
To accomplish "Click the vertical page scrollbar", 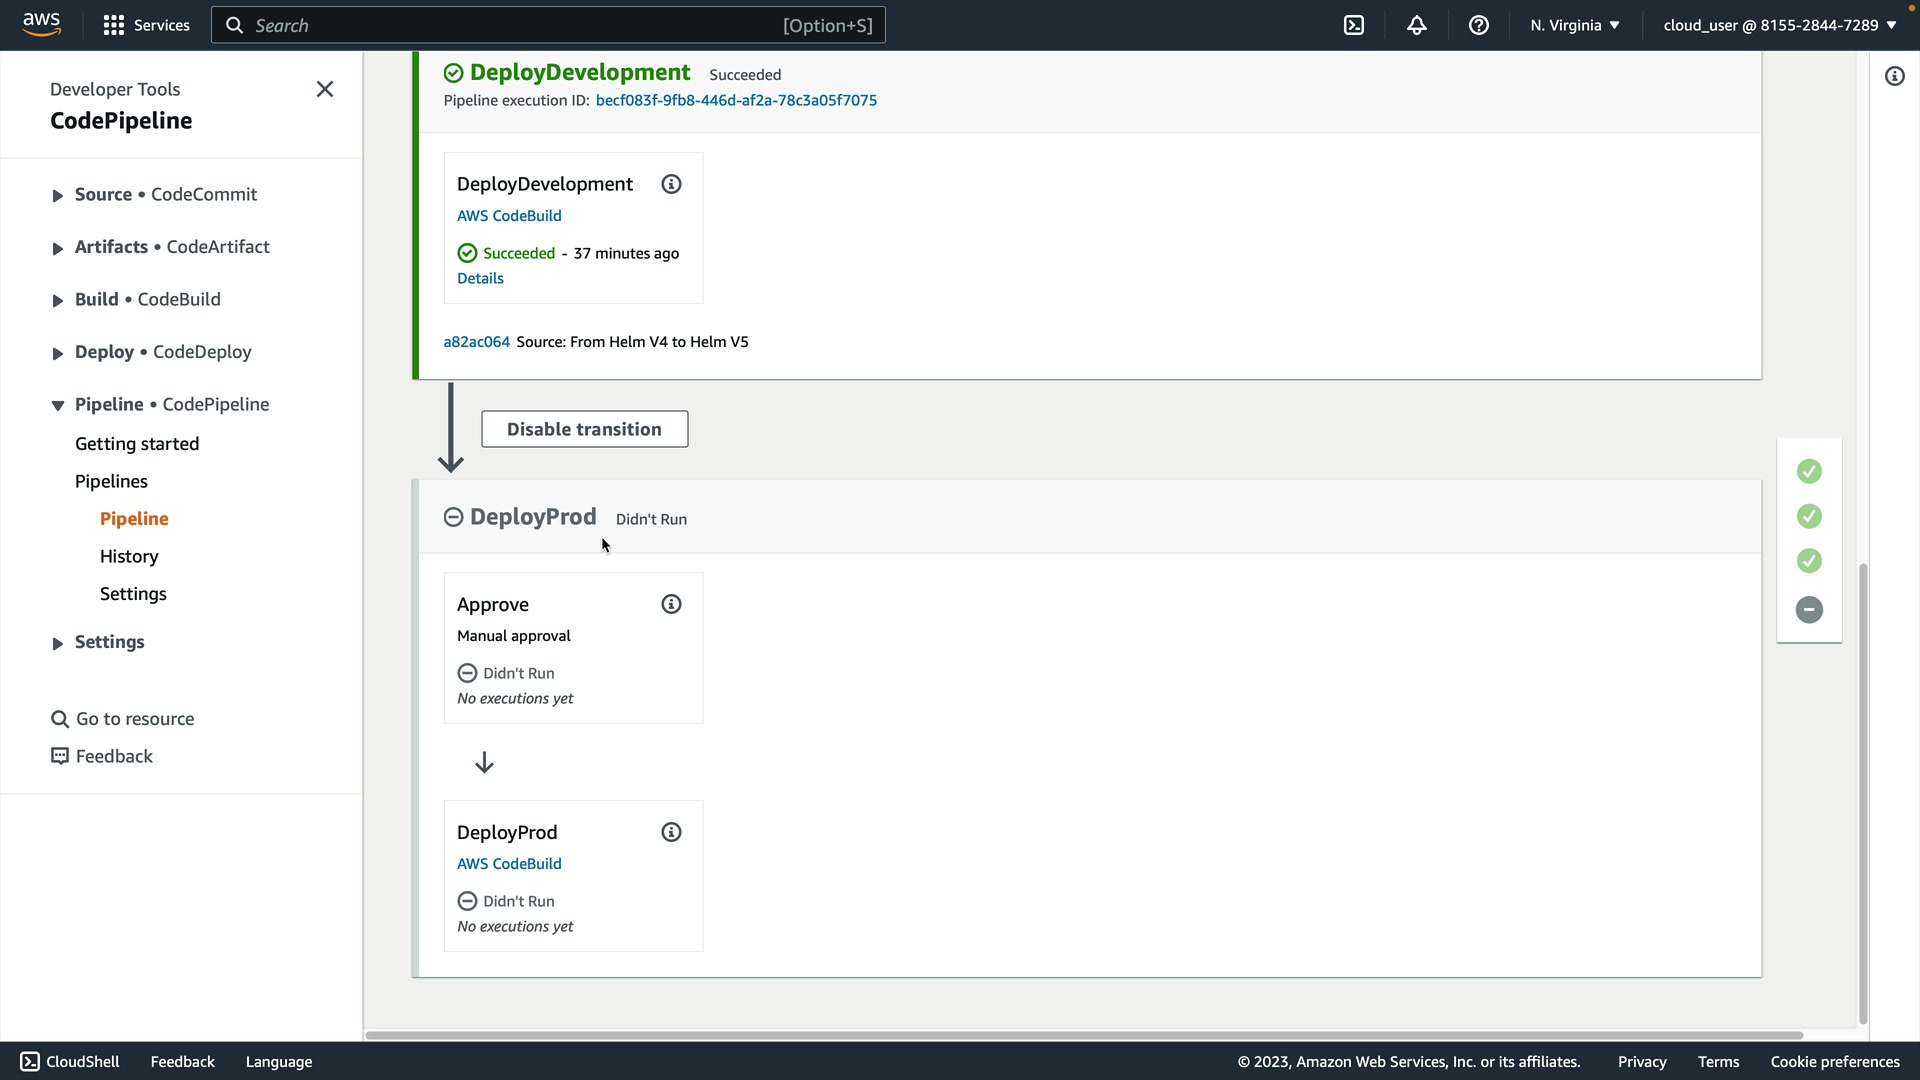I will (1862, 790).
